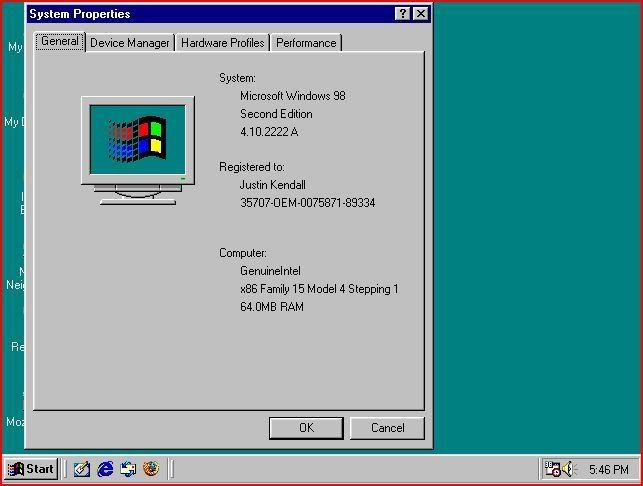Screen dimensions: 643x486
Task: Select the General tab
Action: pyautogui.click(x=60, y=42)
